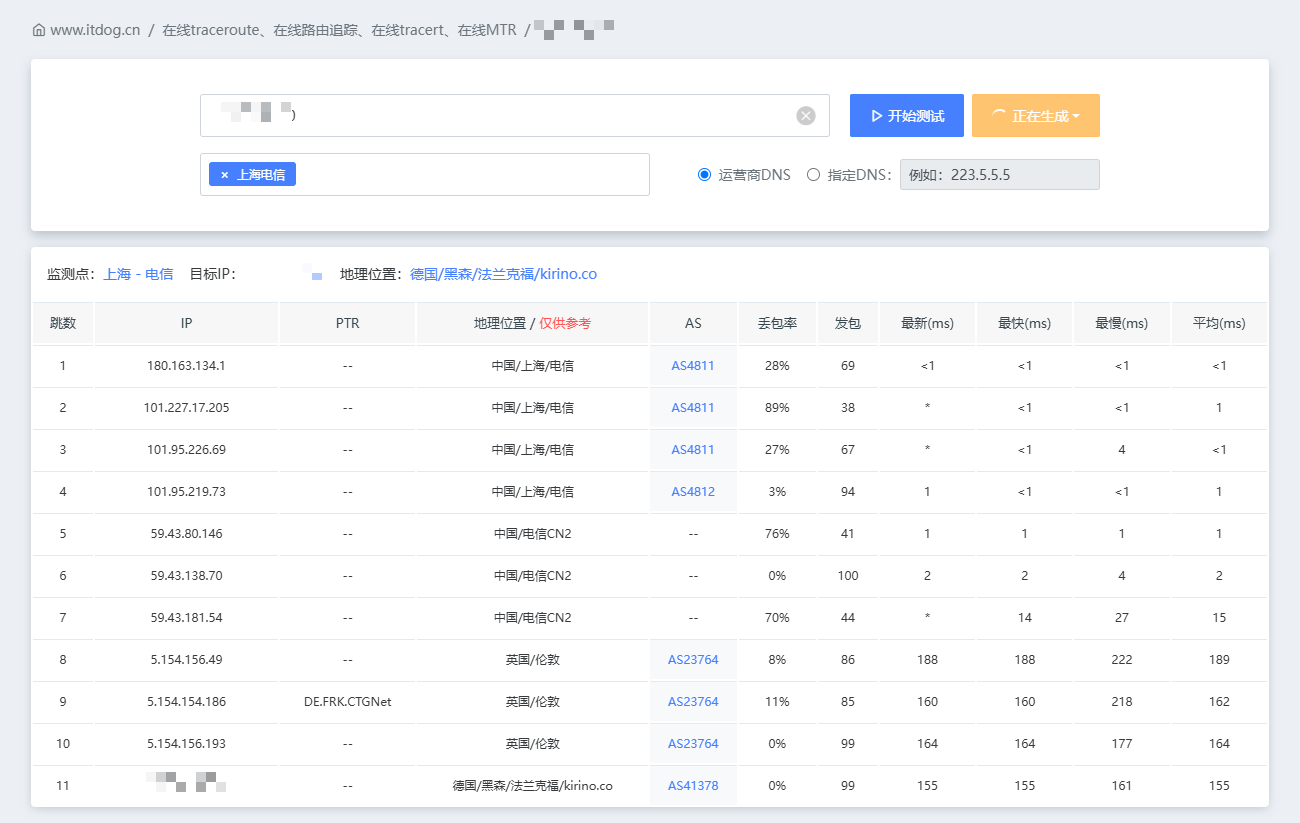1300x823 pixels.
Task: Select the 运营商DNS radio option
Action: (704, 175)
